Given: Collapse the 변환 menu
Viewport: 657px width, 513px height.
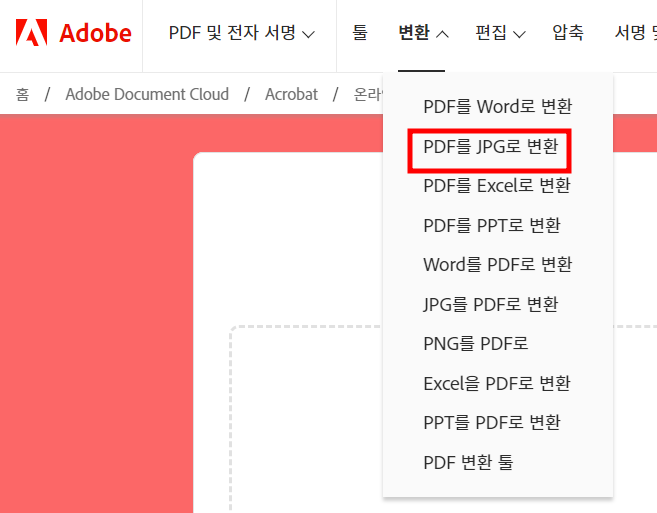Looking at the screenshot, I should (423, 33).
